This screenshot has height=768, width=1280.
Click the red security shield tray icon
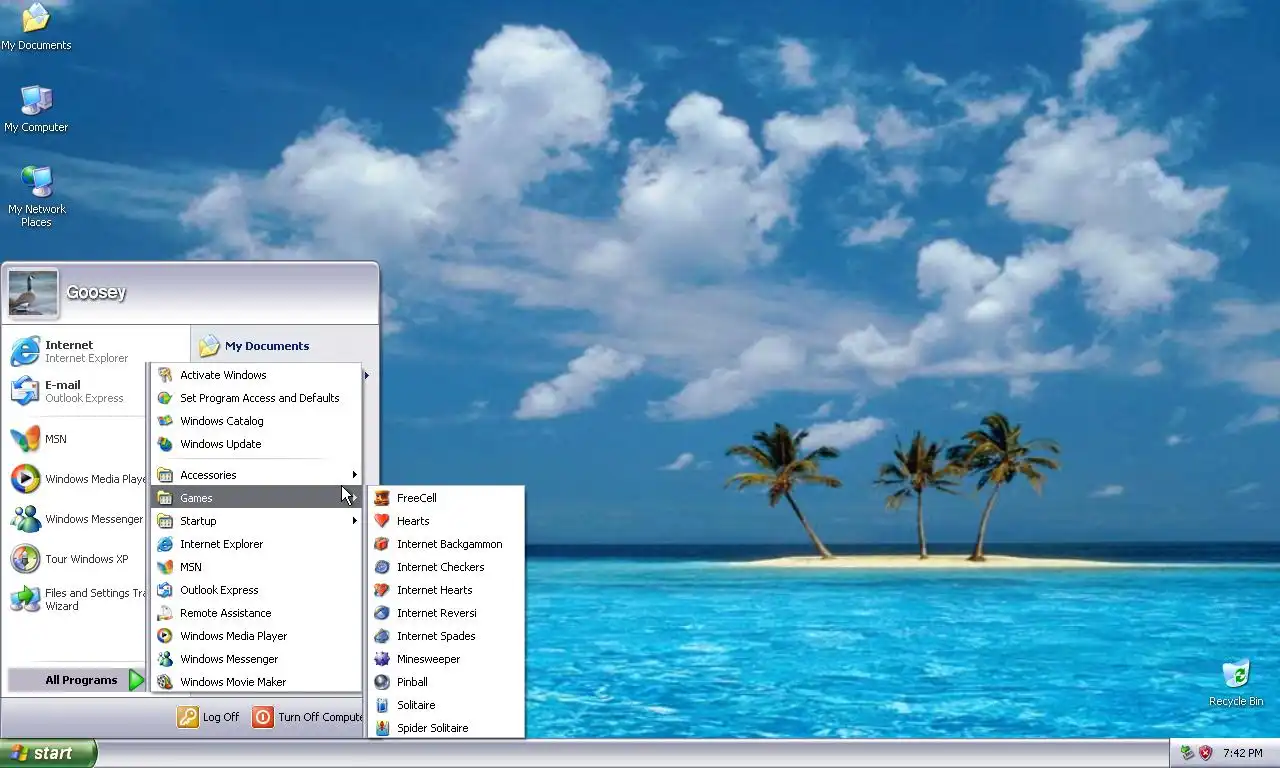coord(1205,753)
